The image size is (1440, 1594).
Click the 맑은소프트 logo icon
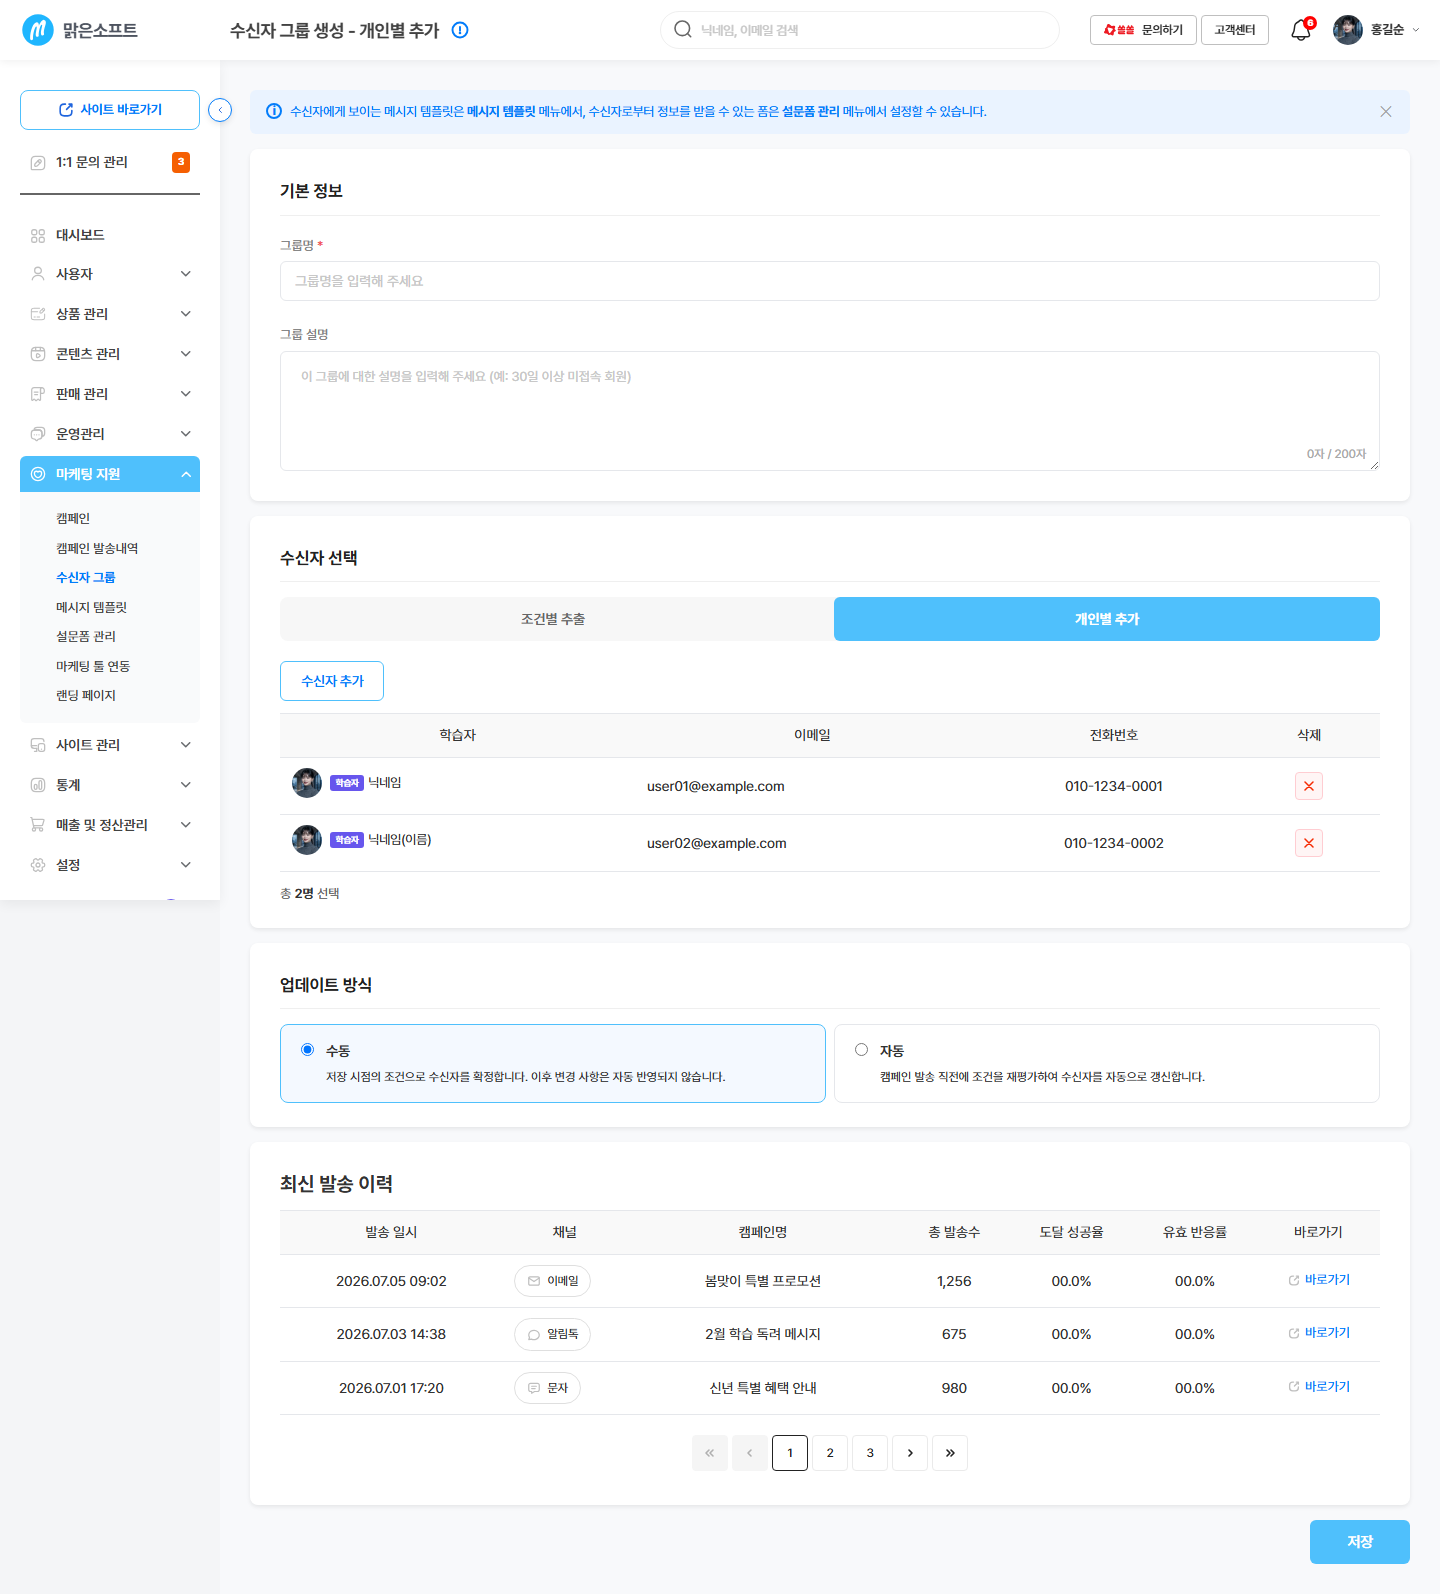tap(38, 30)
